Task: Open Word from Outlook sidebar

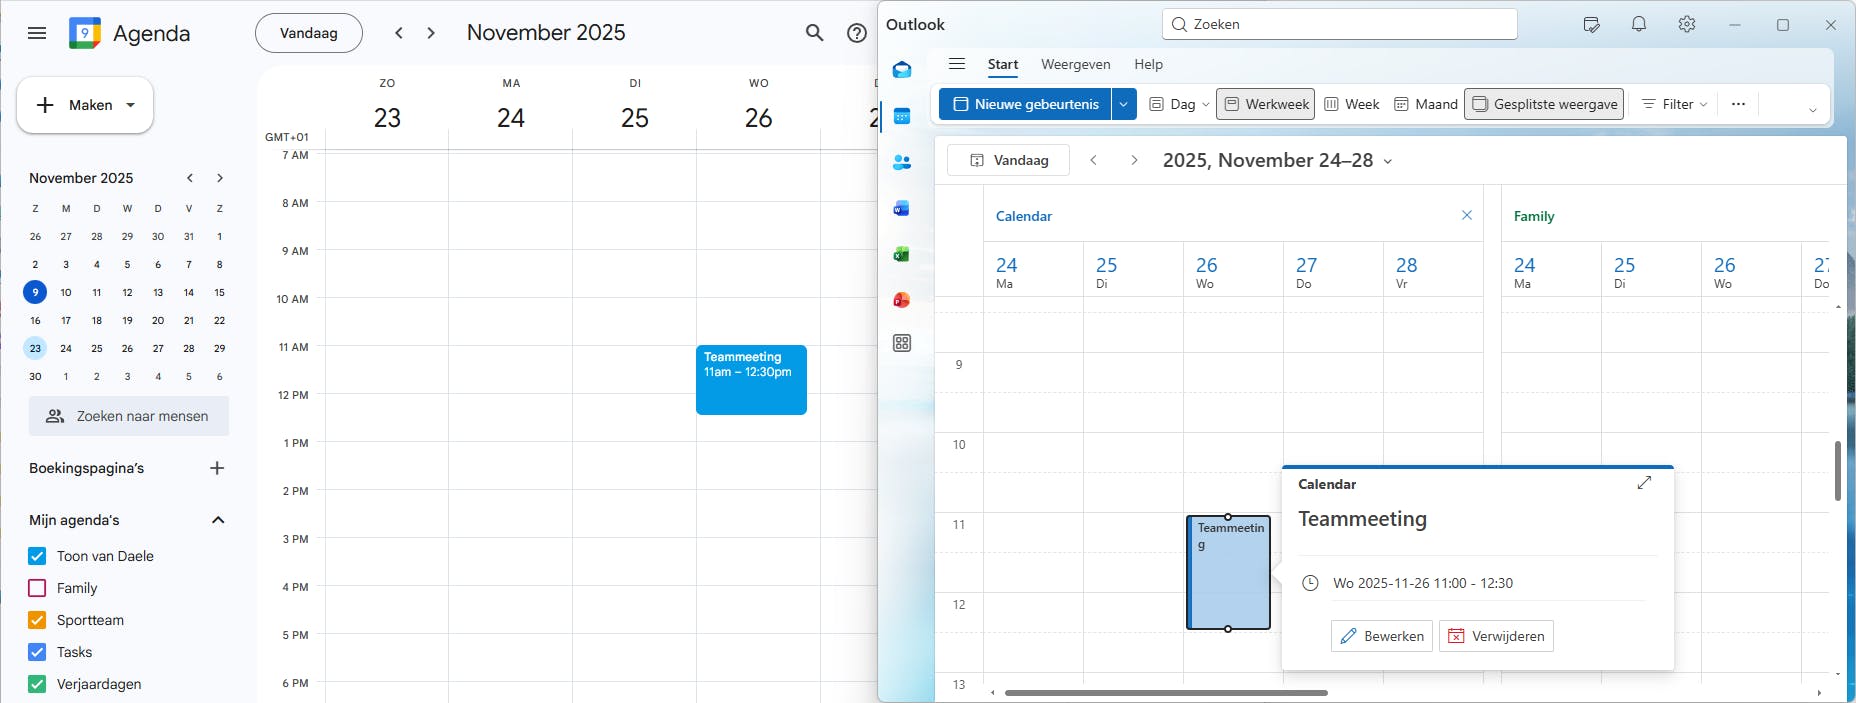Action: [x=902, y=208]
